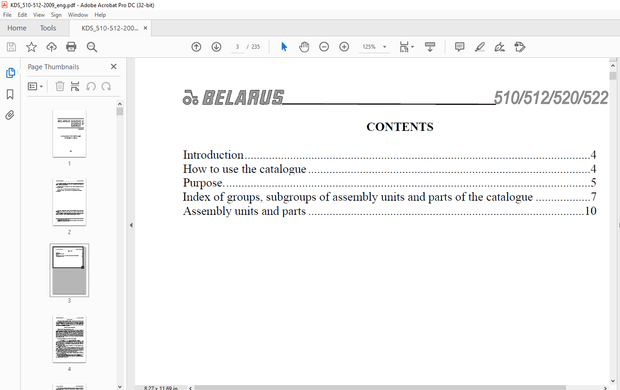Open fit page options icon

(x=406, y=47)
